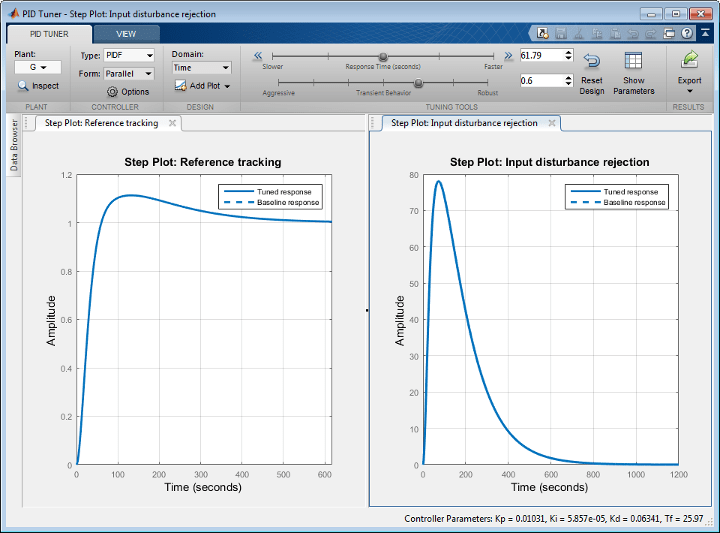
Task: Click Tuned response in Reference tracking legend
Action: [284, 192]
